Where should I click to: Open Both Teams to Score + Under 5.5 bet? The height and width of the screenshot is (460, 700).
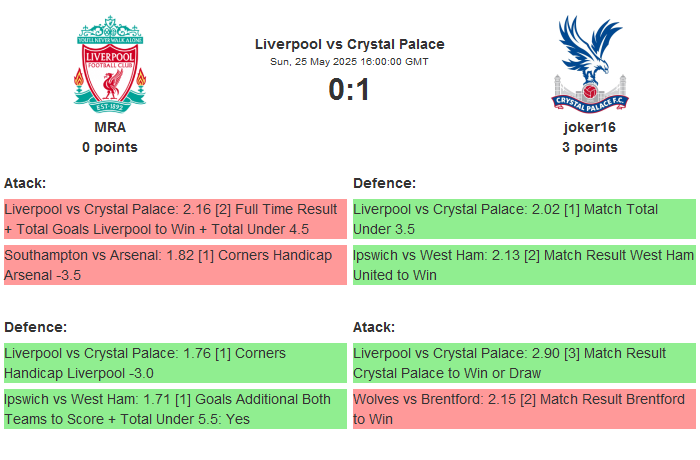pos(175,409)
